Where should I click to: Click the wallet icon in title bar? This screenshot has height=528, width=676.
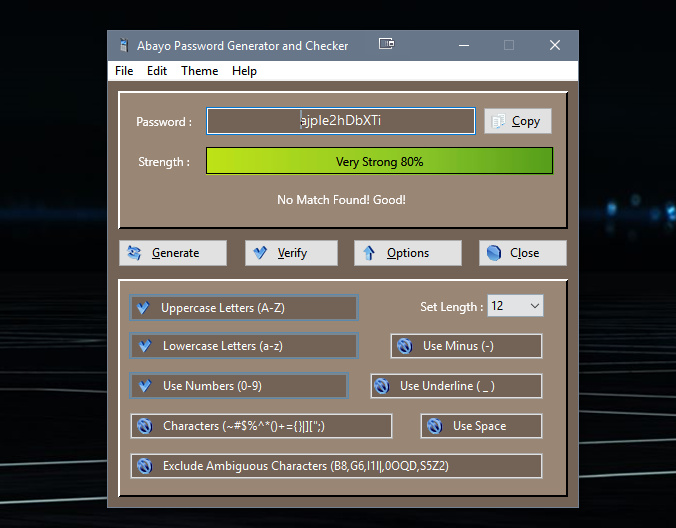(386, 44)
